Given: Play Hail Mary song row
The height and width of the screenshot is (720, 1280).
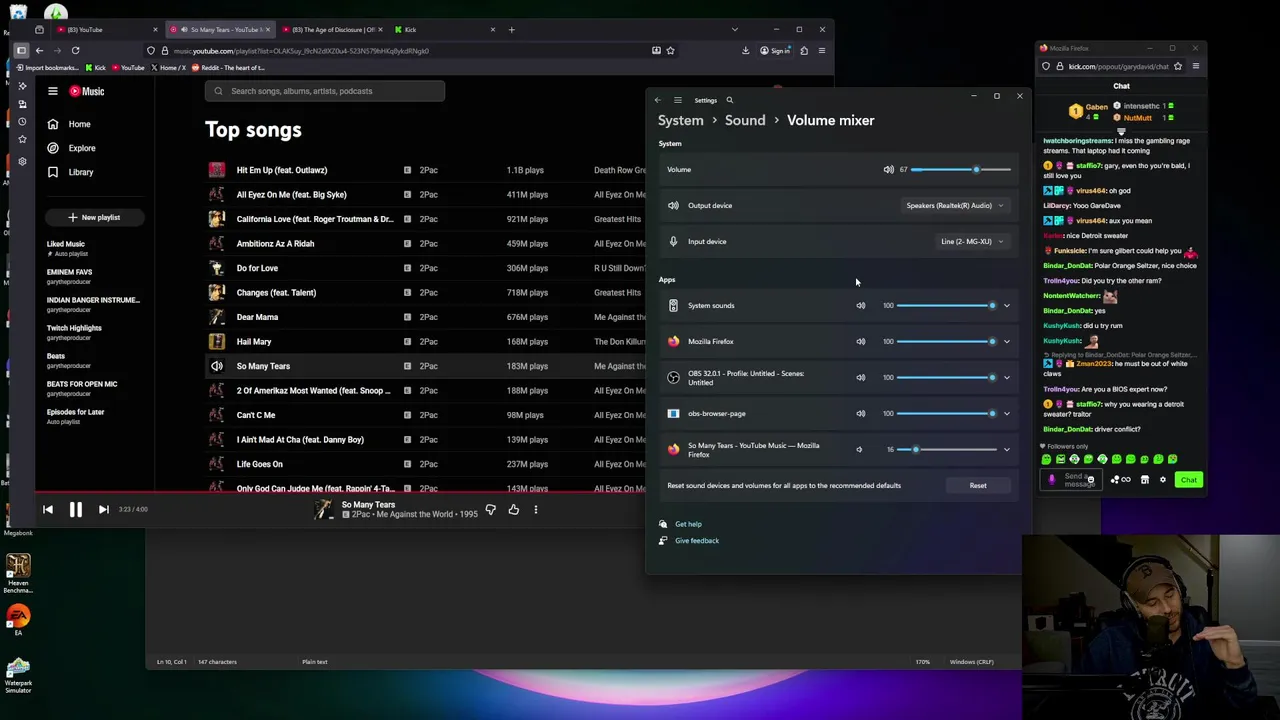Looking at the screenshot, I should (x=254, y=342).
